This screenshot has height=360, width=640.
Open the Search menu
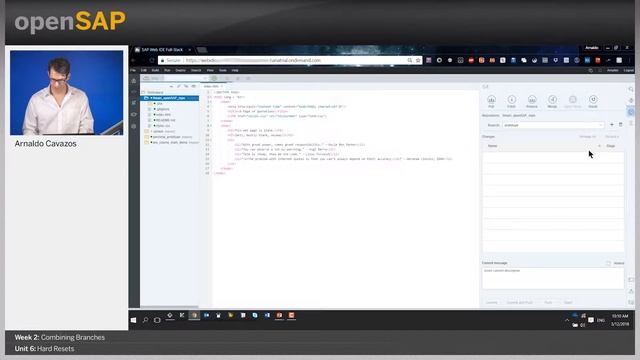pos(196,70)
